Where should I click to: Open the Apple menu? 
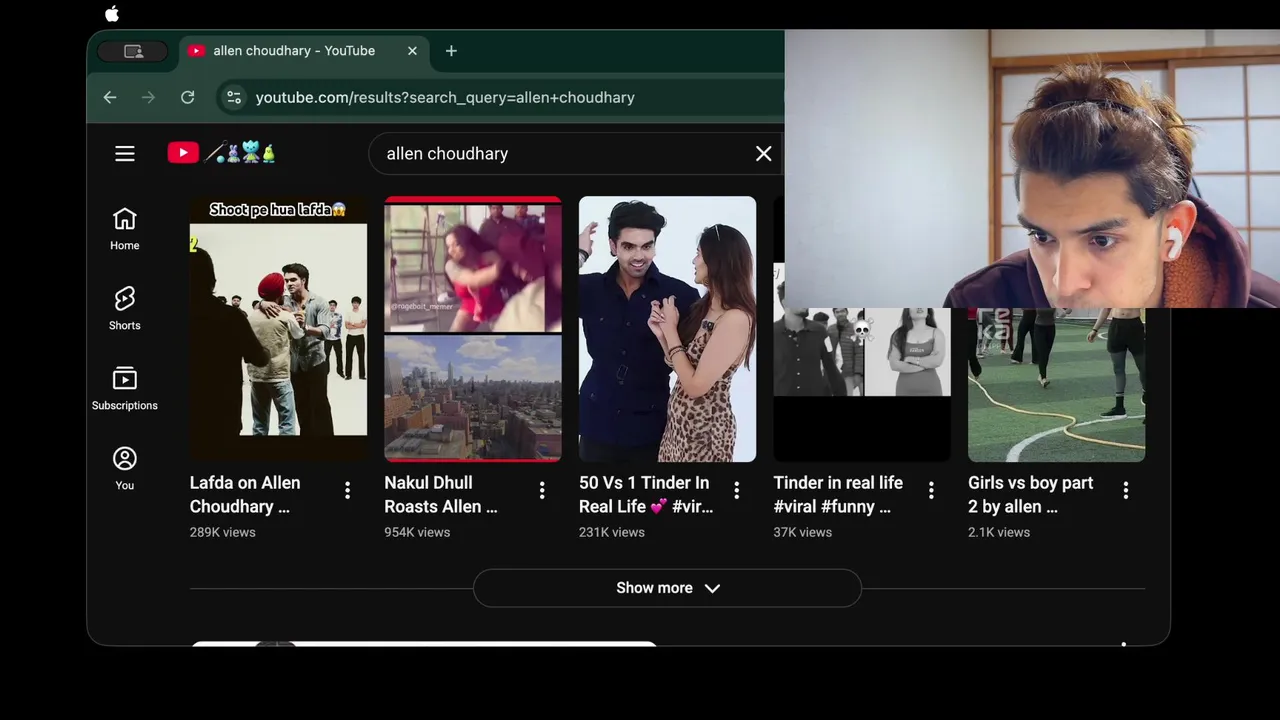[112, 13]
